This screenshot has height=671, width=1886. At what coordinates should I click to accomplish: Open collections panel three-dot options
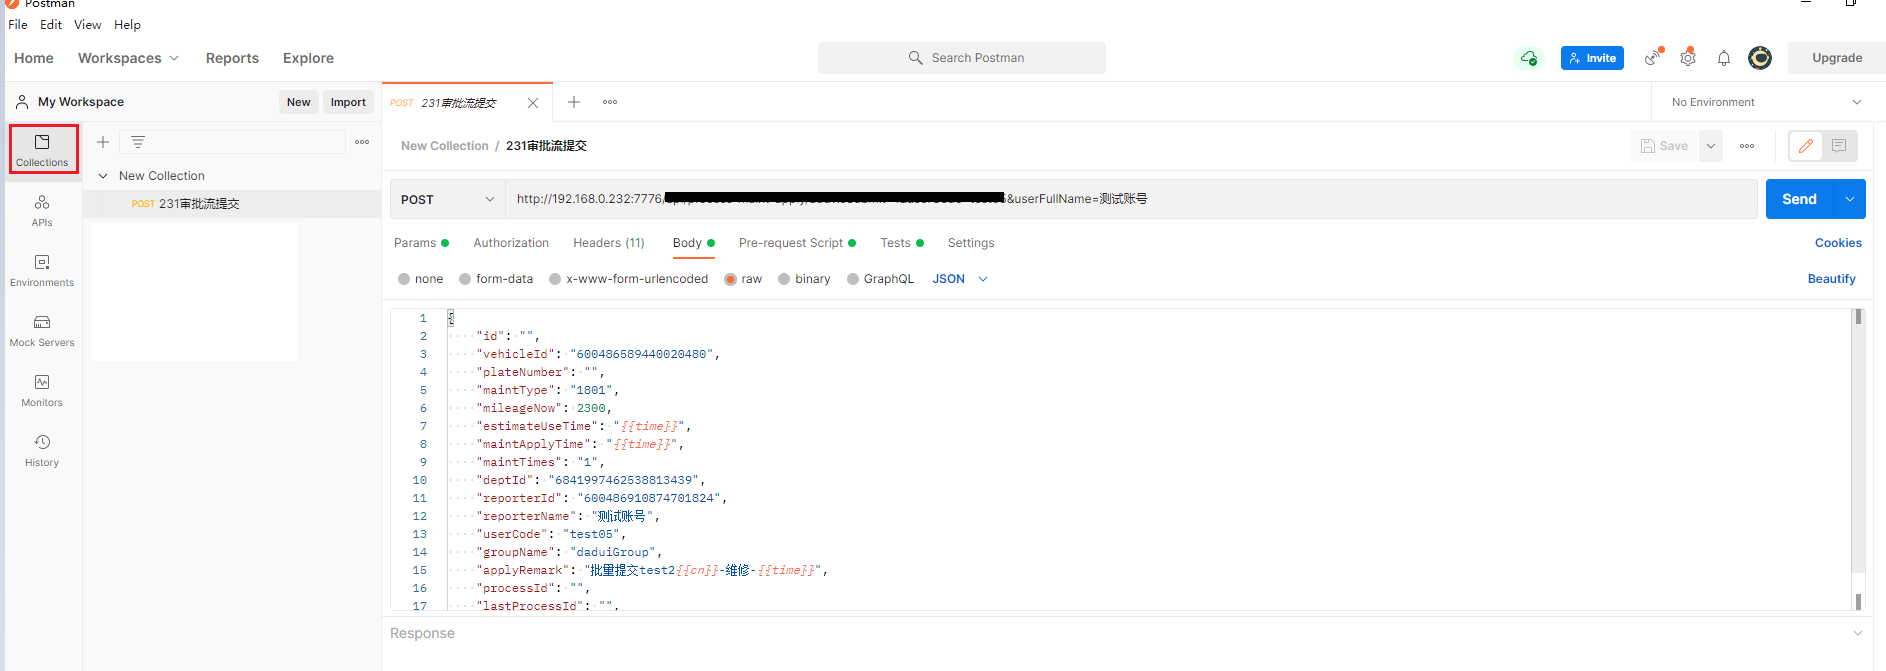tap(362, 142)
